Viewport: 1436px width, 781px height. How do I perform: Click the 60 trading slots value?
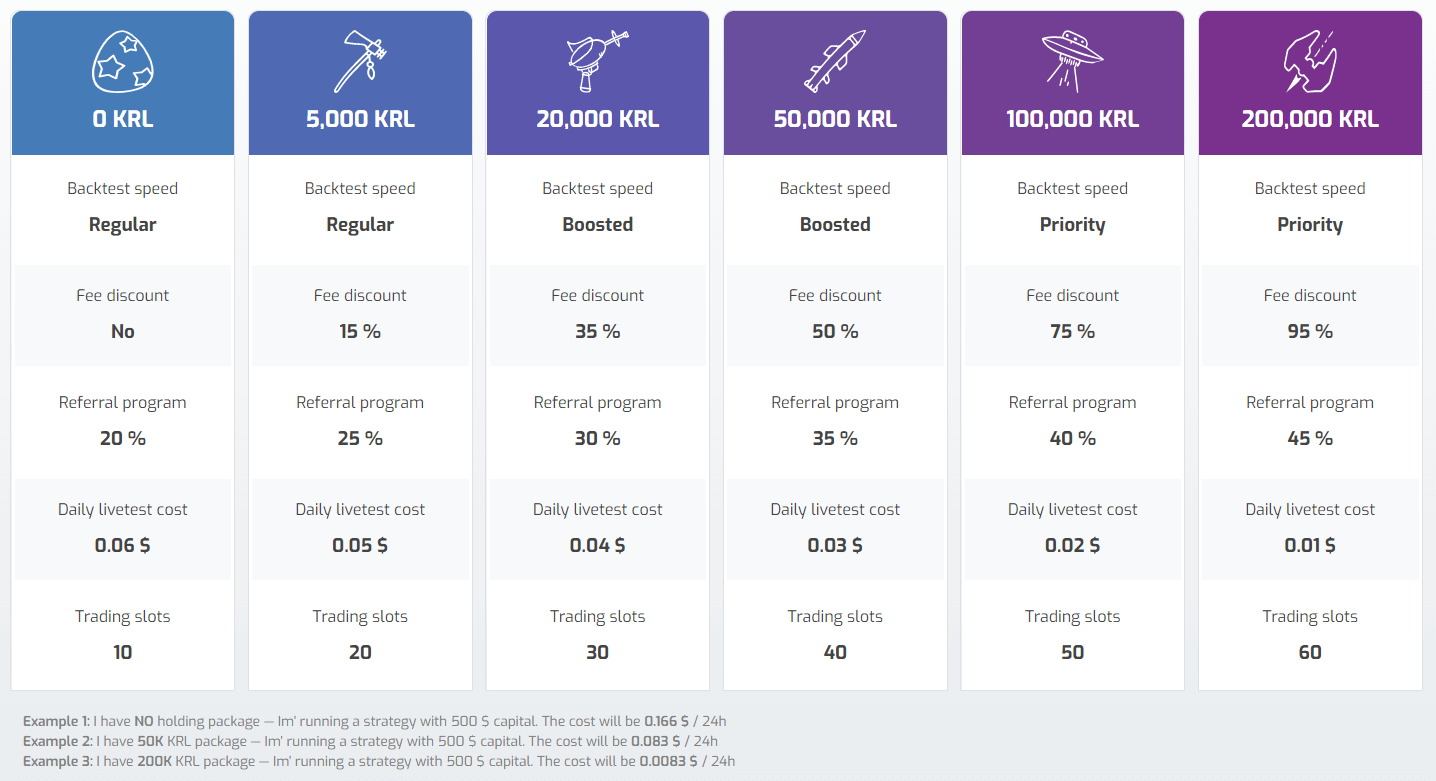[1310, 652]
